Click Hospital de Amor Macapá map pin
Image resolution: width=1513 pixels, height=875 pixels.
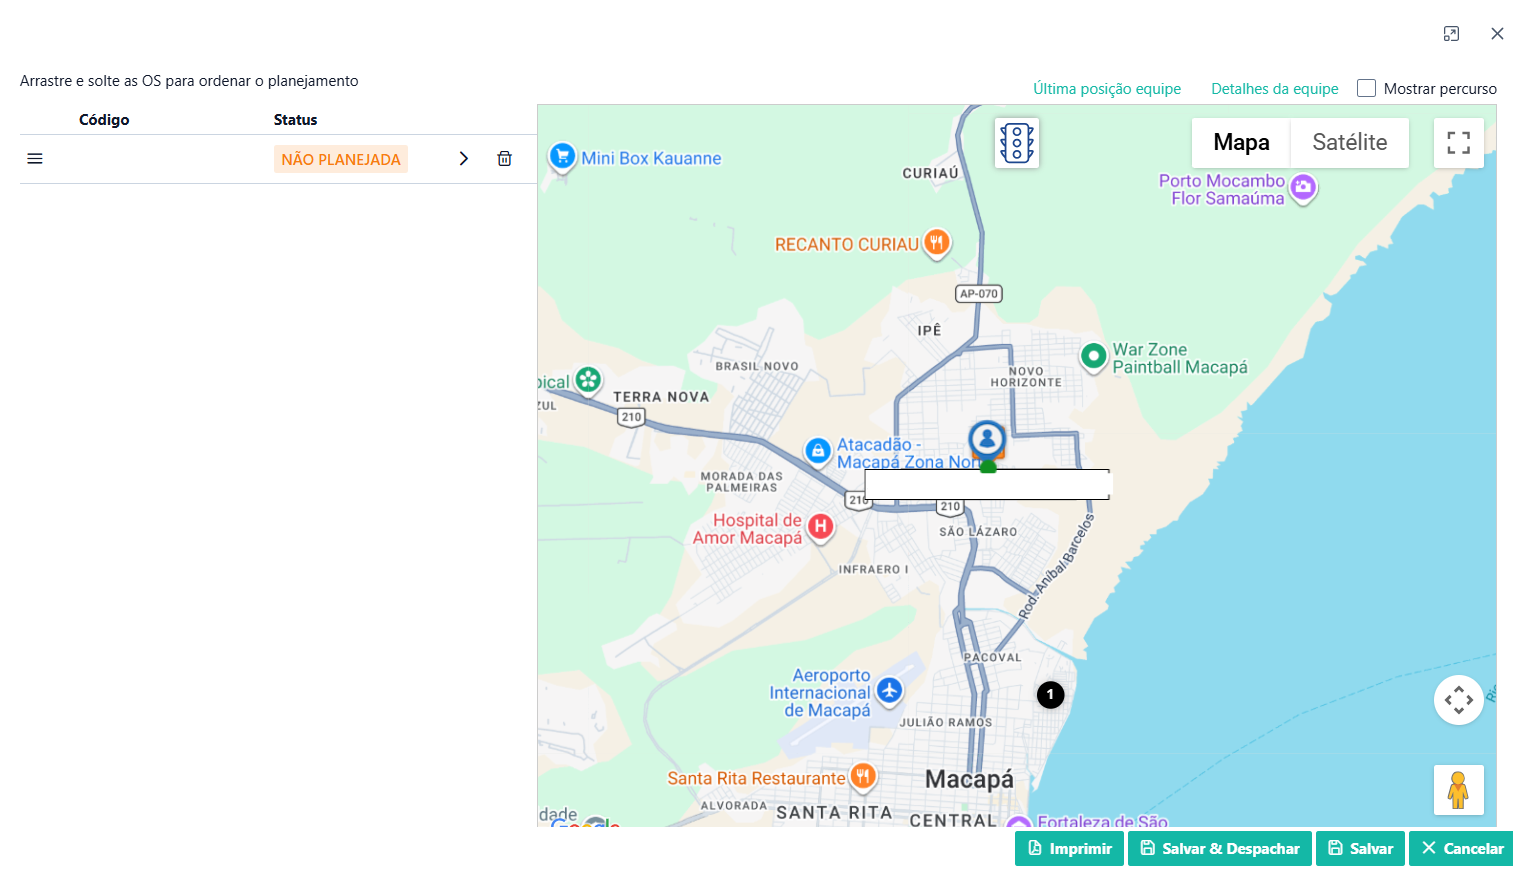pyautogui.click(x=820, y=527)
